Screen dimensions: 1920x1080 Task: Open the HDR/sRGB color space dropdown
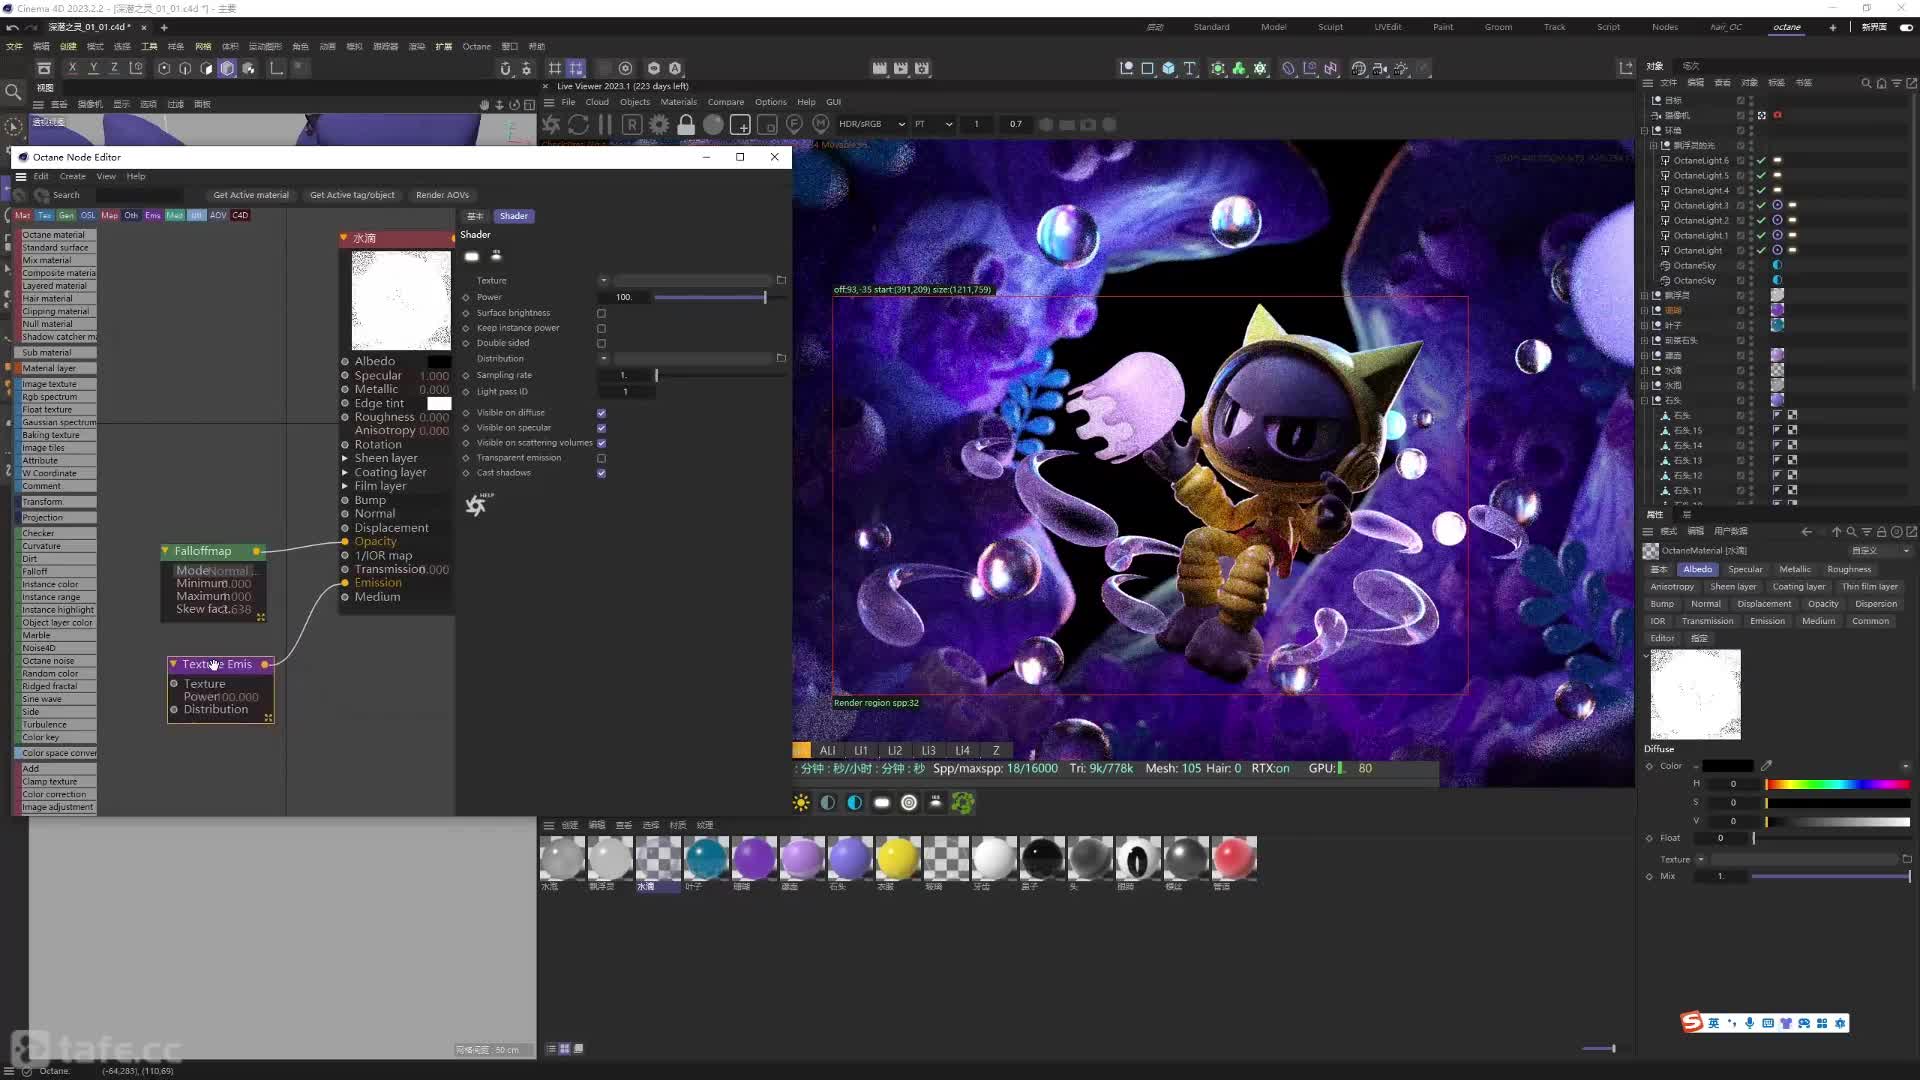pyautogui.click(x=871, y=124)
